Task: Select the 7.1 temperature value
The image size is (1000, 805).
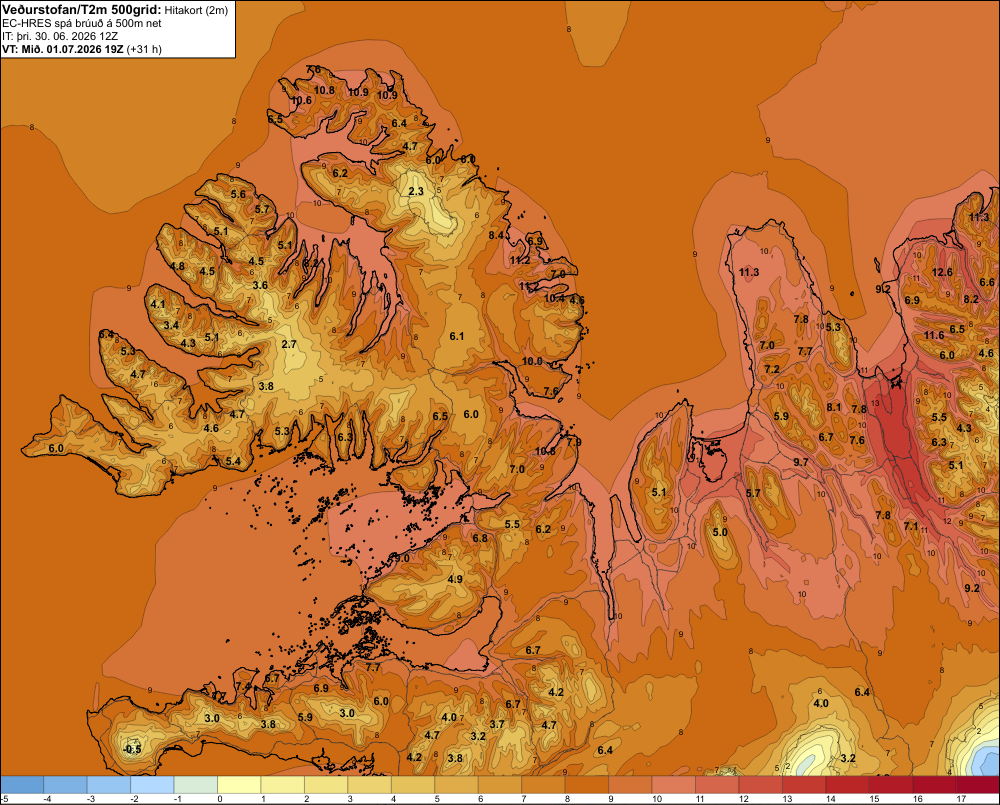Action: click(911, 526)
